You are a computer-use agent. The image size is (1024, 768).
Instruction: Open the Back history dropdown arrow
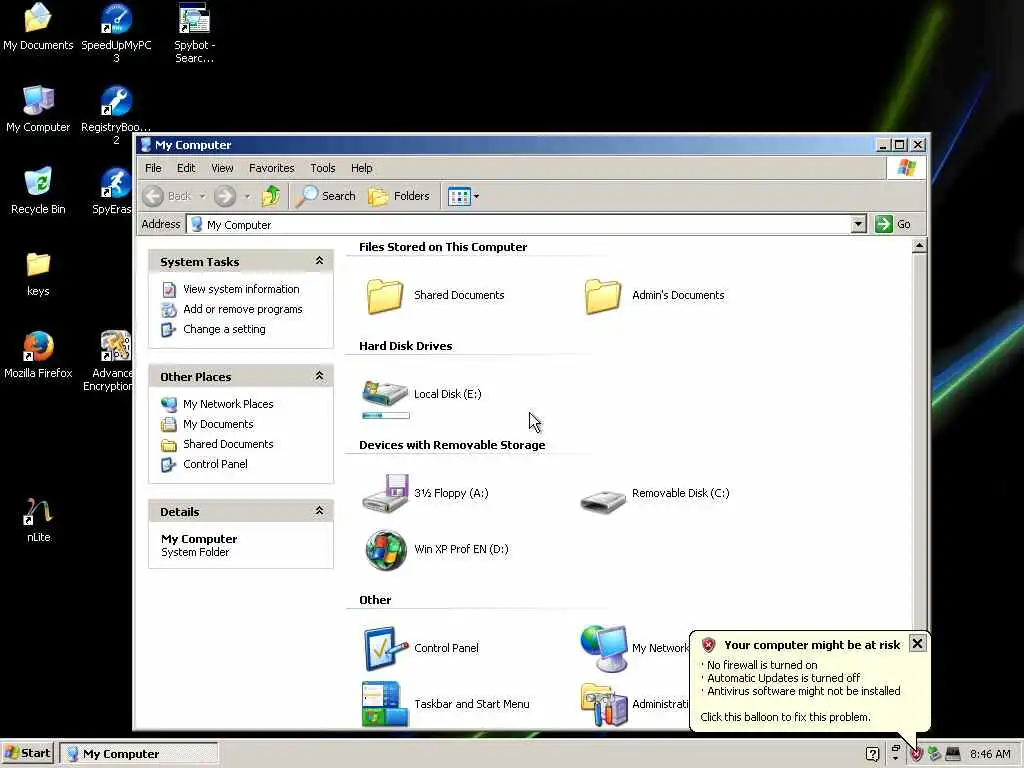pyautogui.click(x=202, y=196)
